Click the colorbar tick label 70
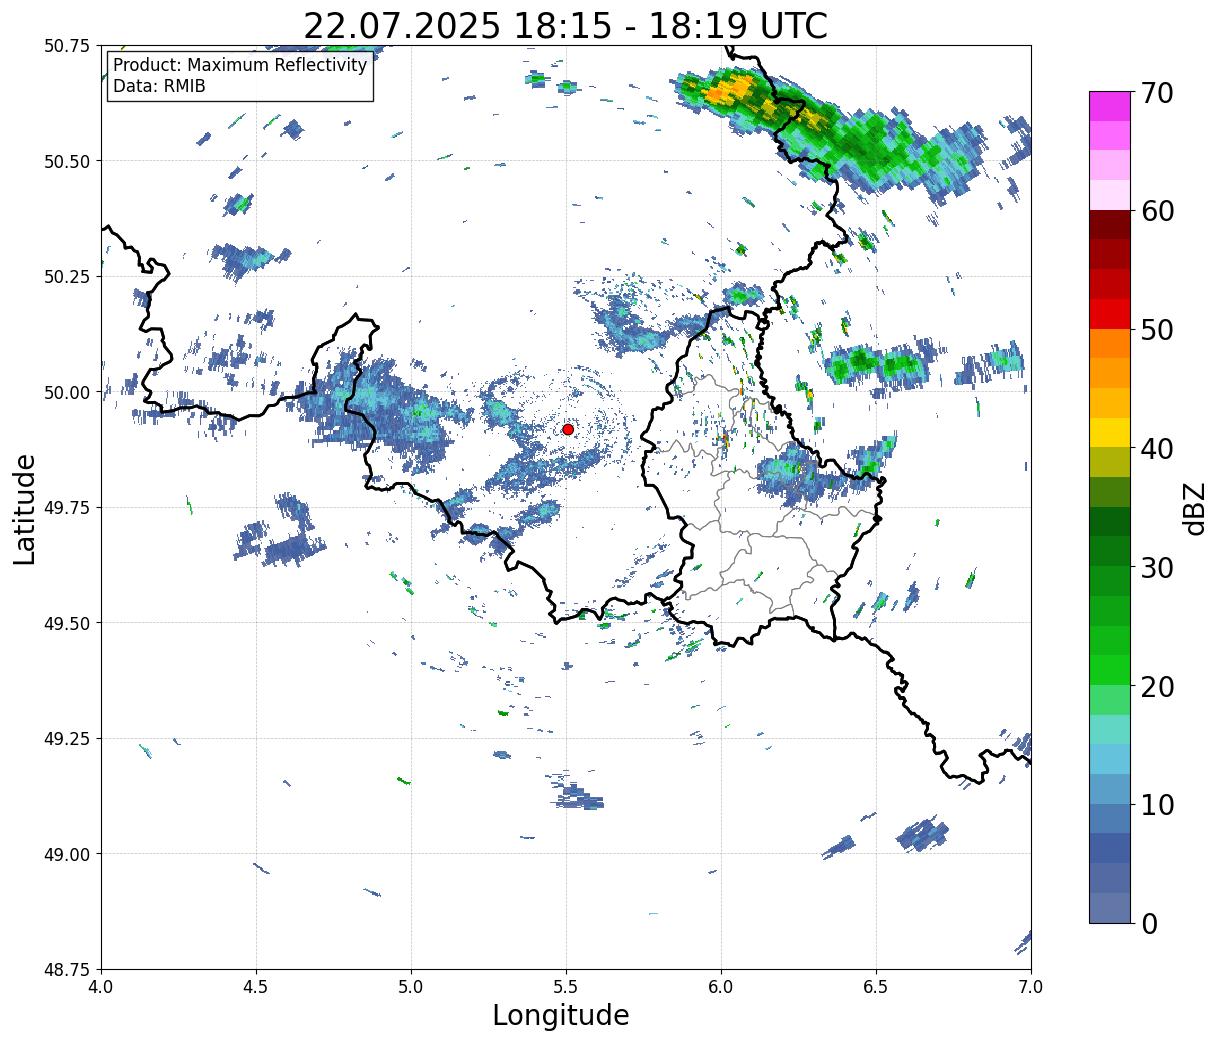1219x1040 pixels. (x=1158, y=93)
